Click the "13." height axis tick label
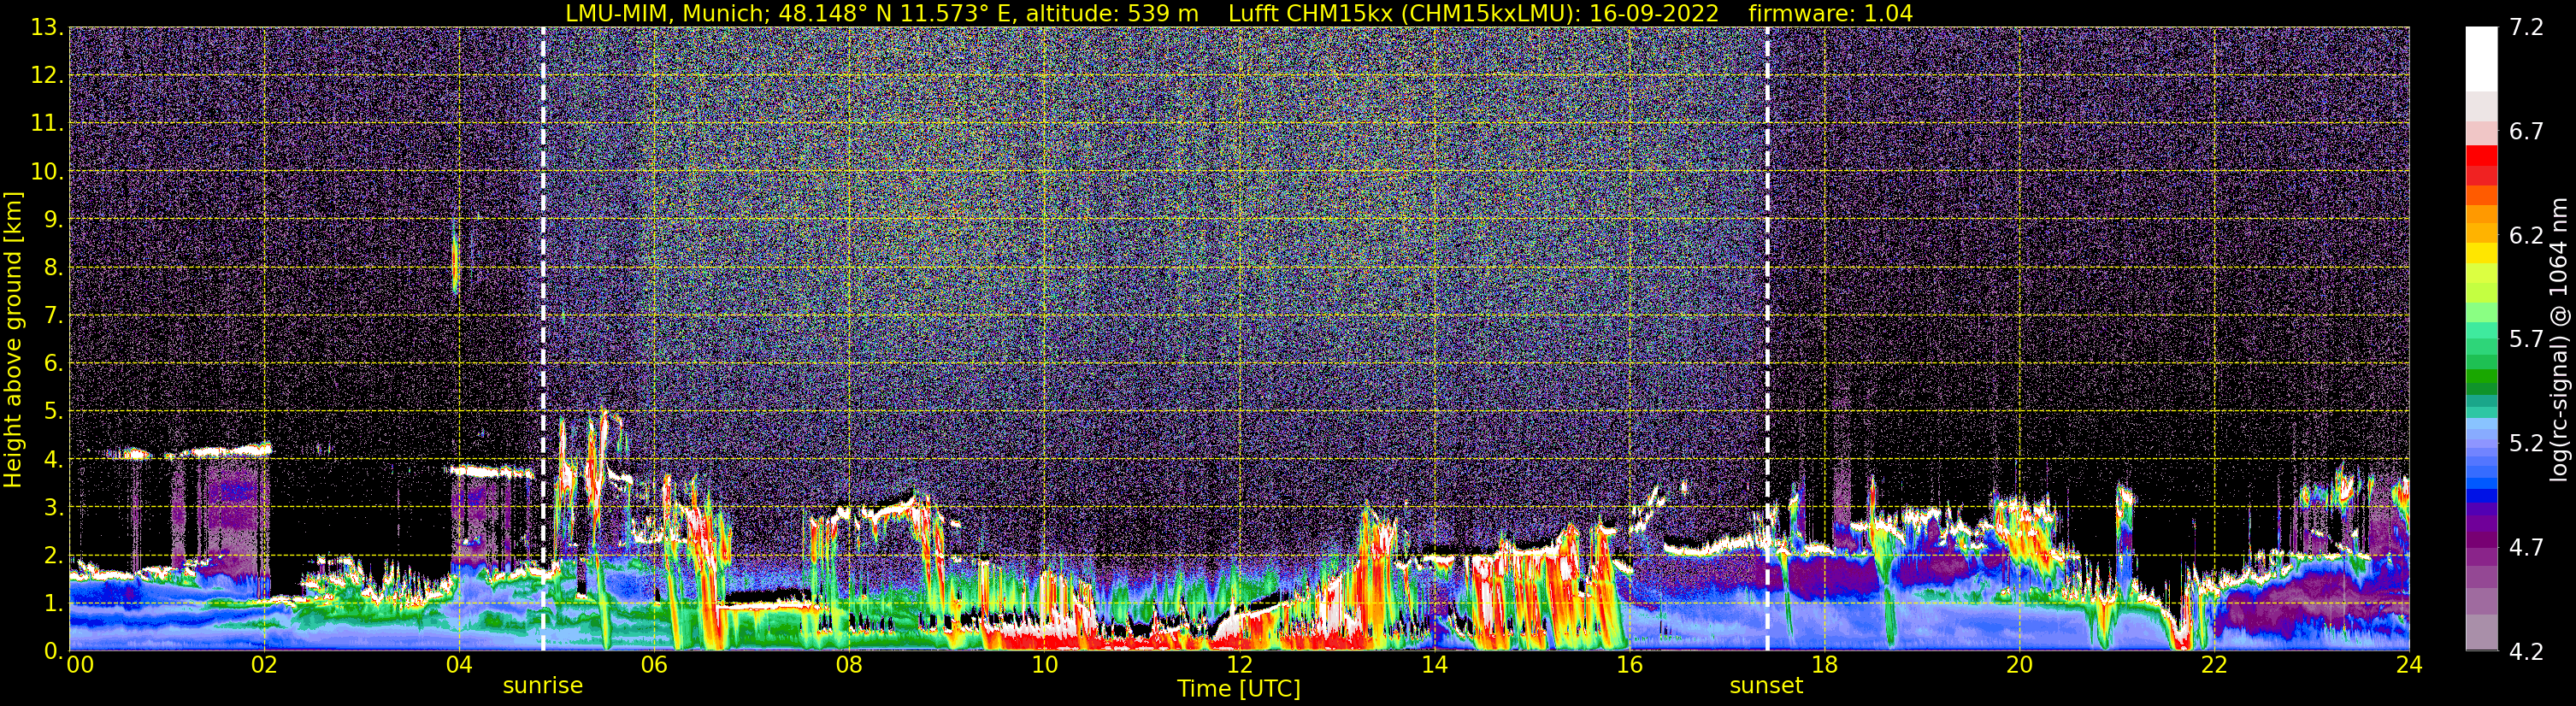 coord(46,28)
